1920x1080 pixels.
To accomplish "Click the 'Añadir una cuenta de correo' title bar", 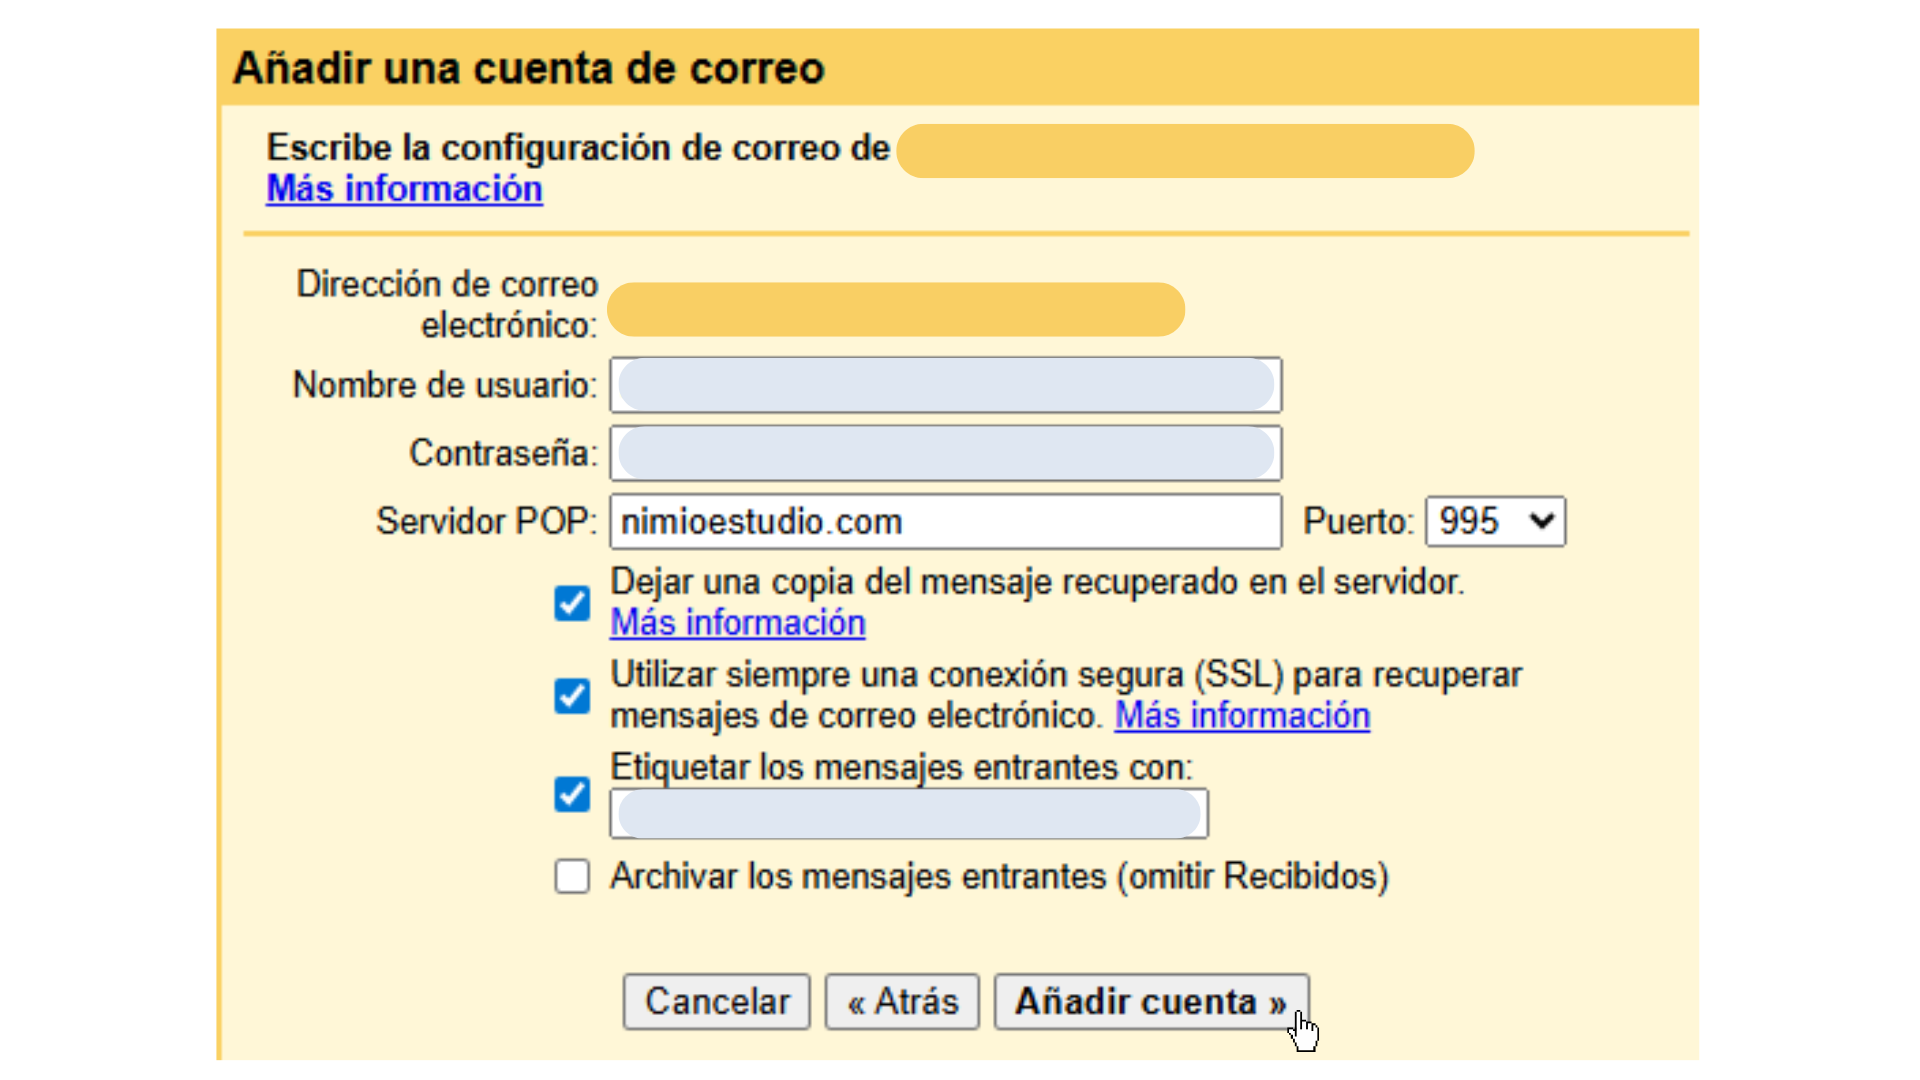I will [x=529, y=67].
